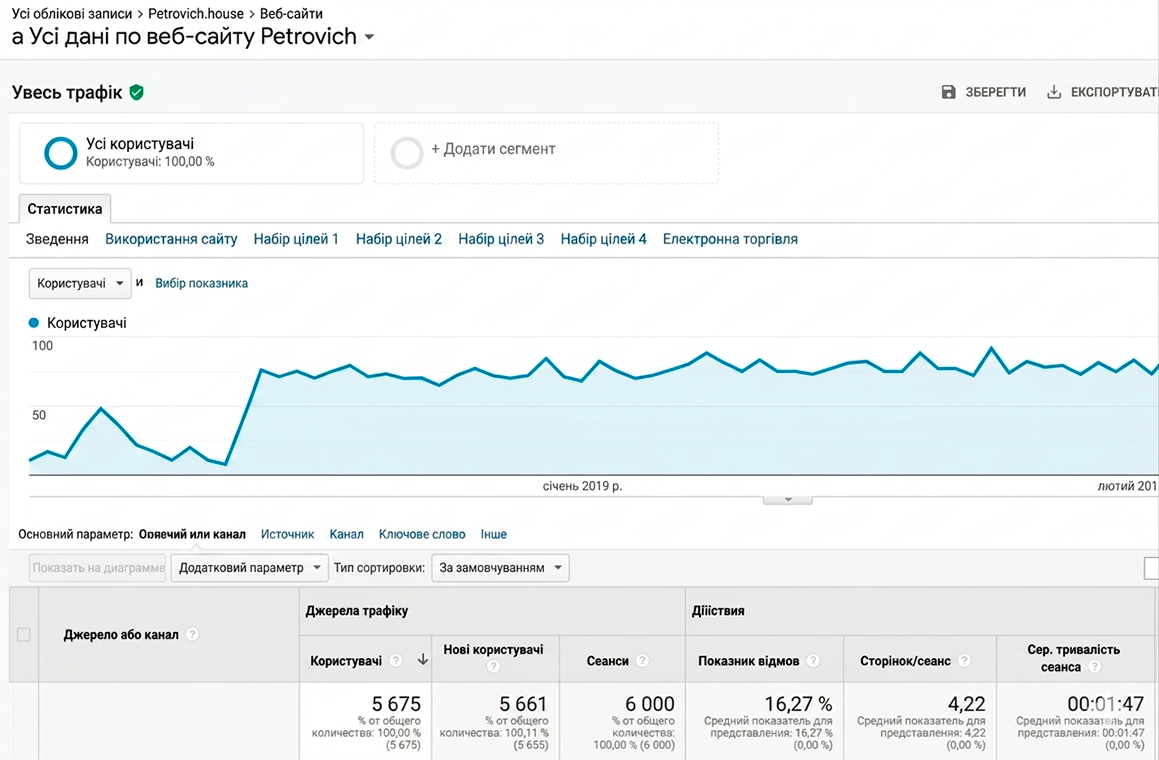The width and height of the screenshot is (1159, 760).
Task: Select Ключове слово parameter link
Action: pyautogui.click(x=422, y=534)
